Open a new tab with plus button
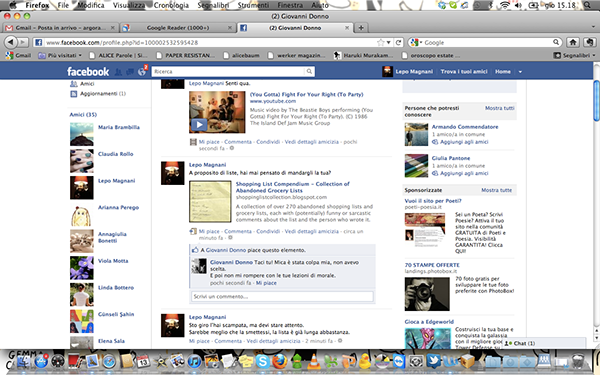Screen dimensions: 600x375 (360, 28)
